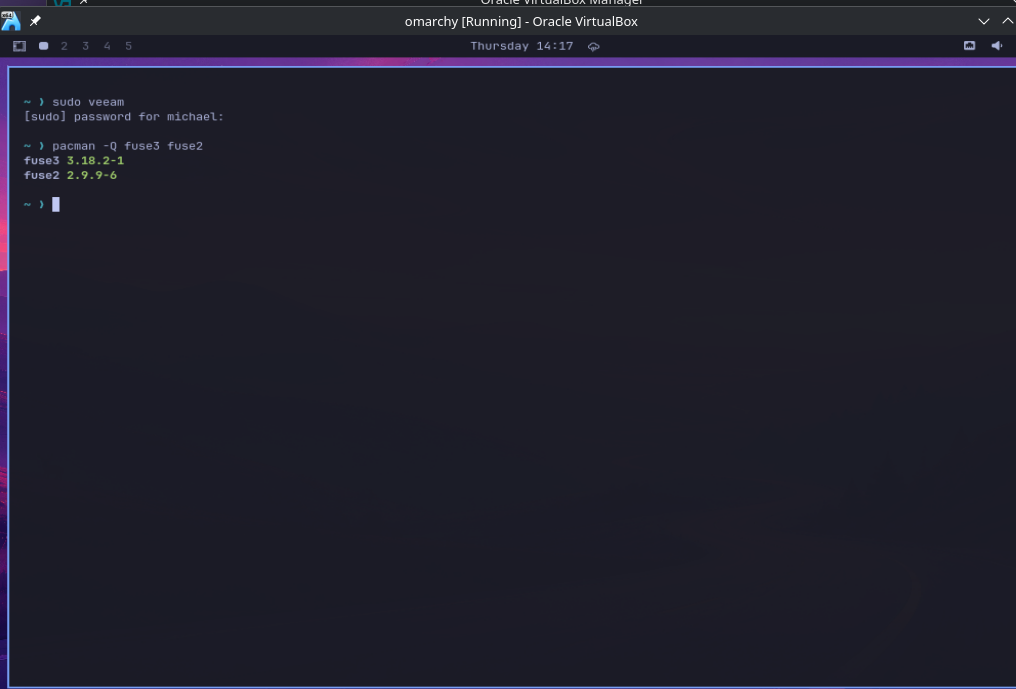This screenshot has height=689, width=1016.
Task: Click the 'fuse3 3.18.2-1' output line
Action: pyautogui.click(x=74, y=161)
